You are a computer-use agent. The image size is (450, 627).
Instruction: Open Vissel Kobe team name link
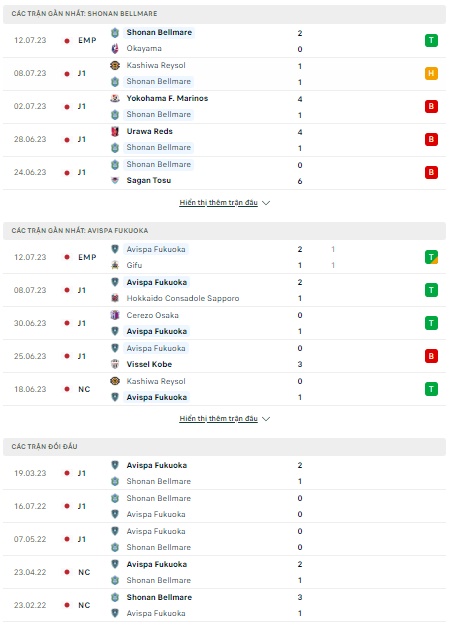point(149,364)
